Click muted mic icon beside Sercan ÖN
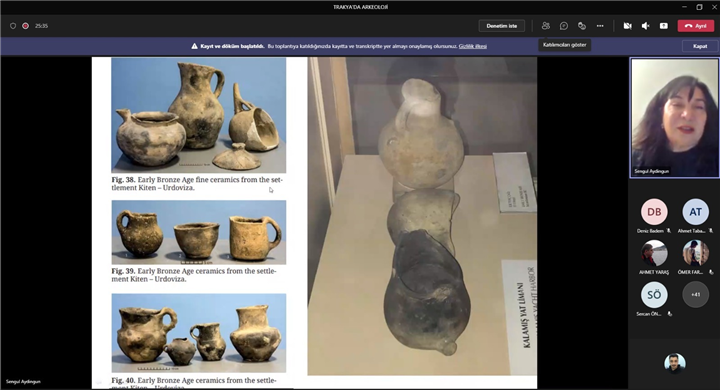Screen dimensions: 720x390 (669, 314)
